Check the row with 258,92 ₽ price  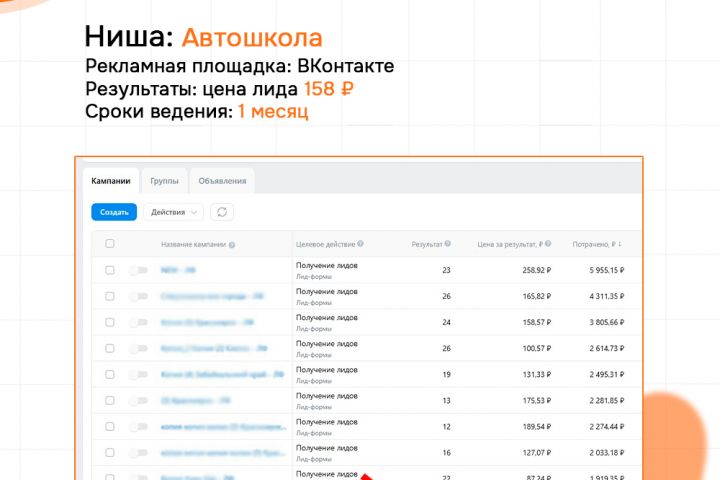tap(110, 270)
